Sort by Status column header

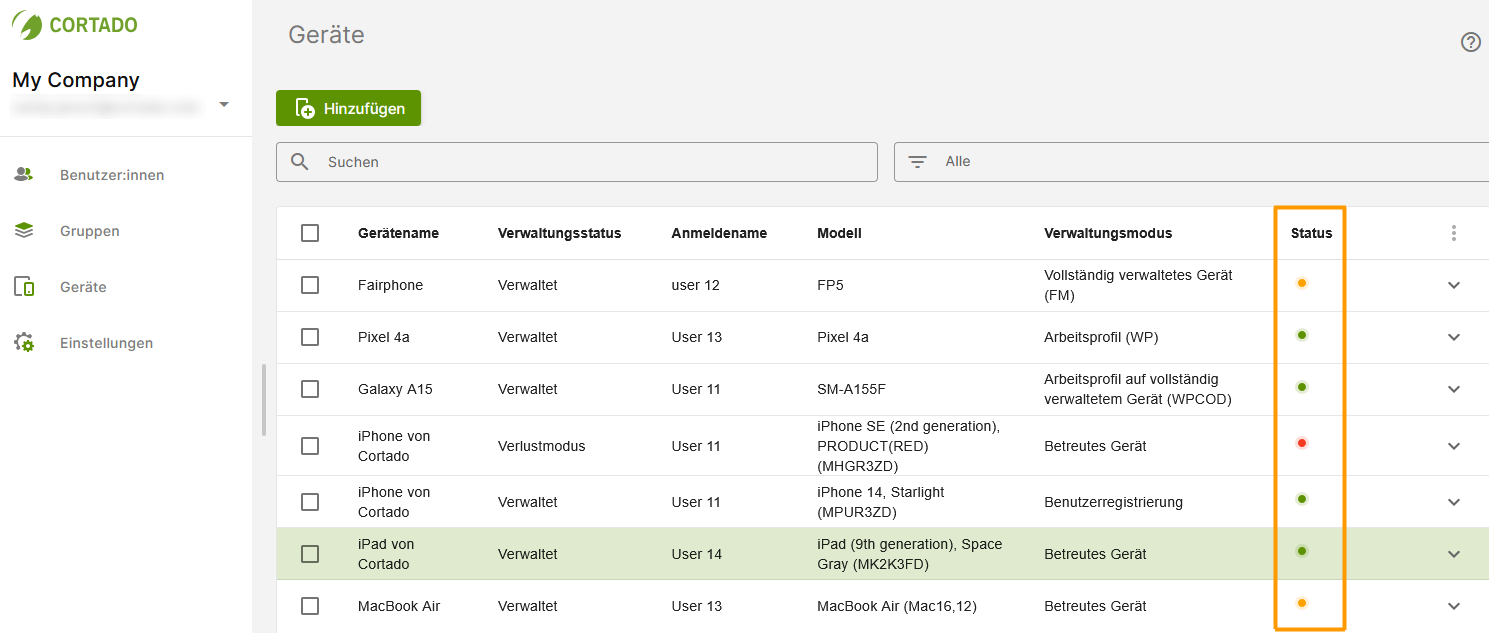pyautogui.click(x=1311, y=233)
